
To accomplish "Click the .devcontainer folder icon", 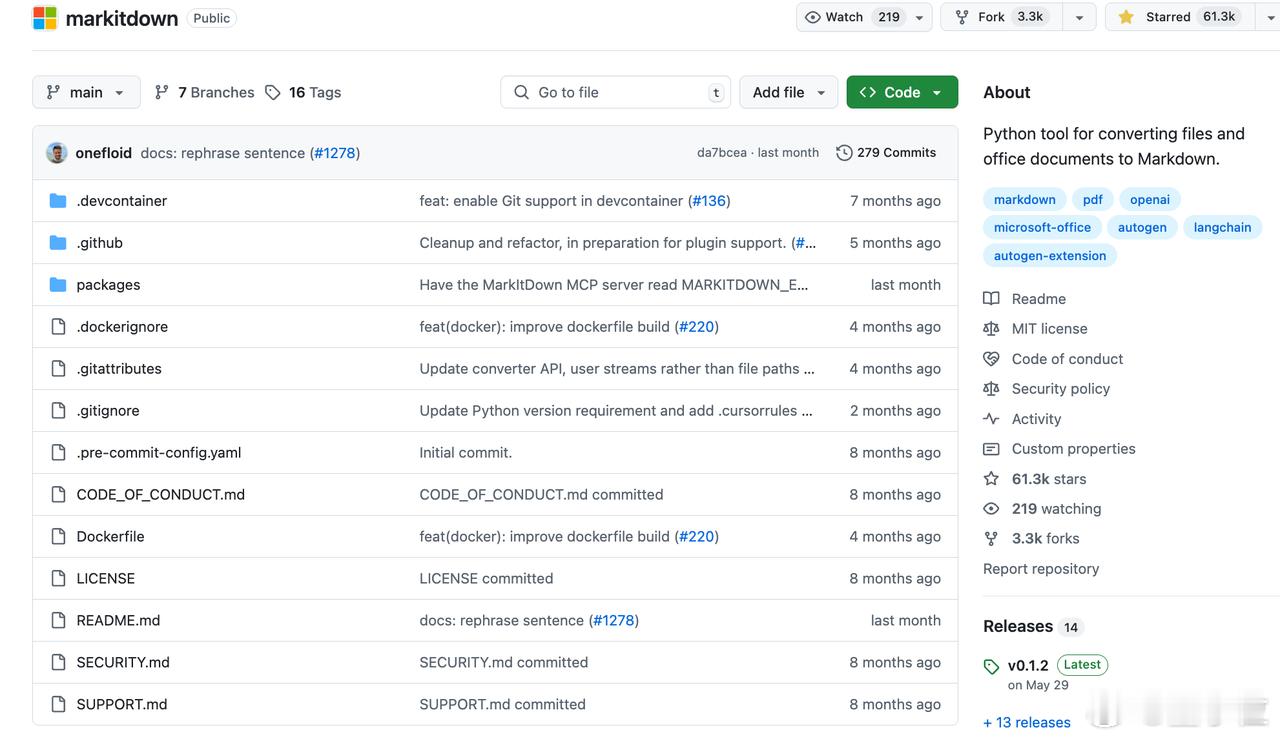I will (58, 201).
